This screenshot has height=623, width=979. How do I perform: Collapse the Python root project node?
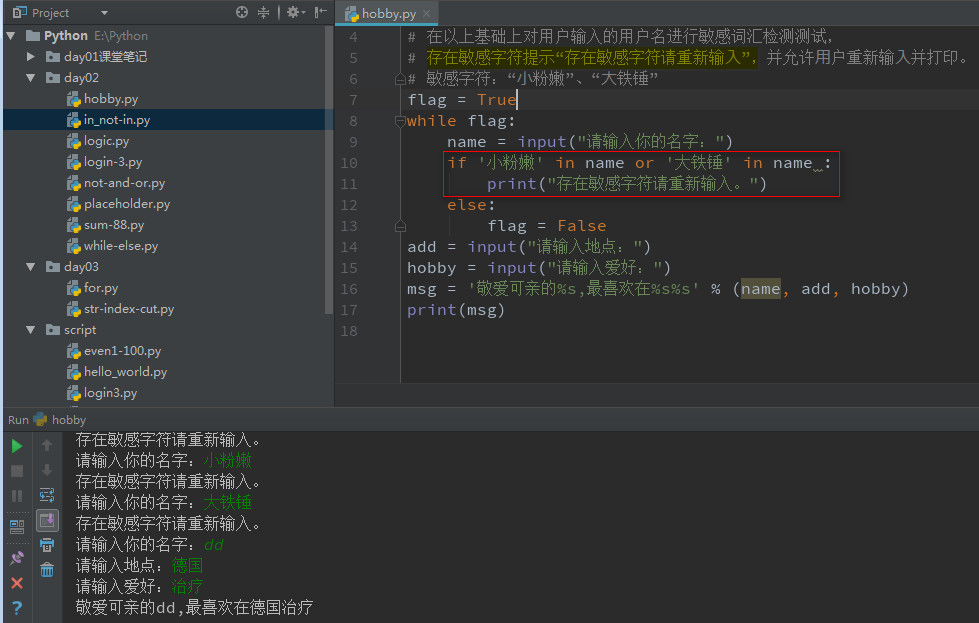point(11,36)
